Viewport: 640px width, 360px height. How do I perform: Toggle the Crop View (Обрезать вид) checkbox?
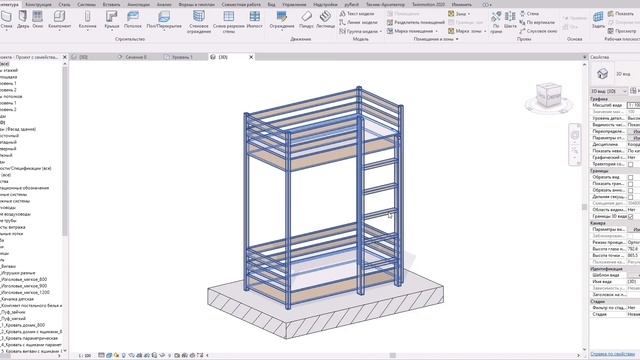pyautogui.click(x=631, y=177)
